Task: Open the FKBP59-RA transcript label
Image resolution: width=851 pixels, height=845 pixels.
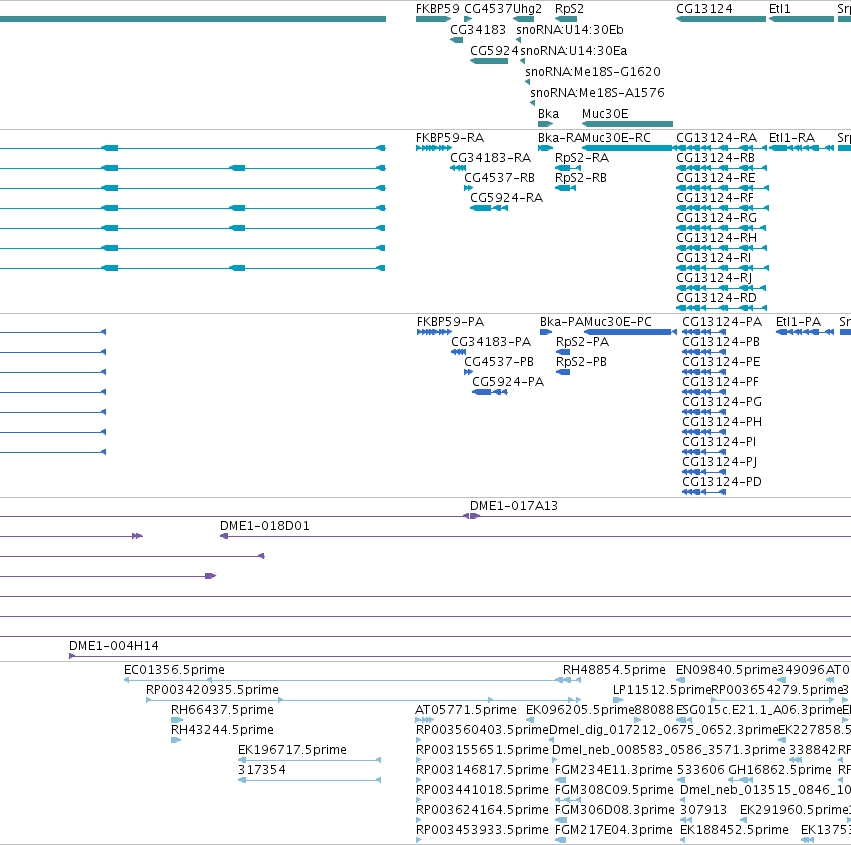Action: coord(450,138)
